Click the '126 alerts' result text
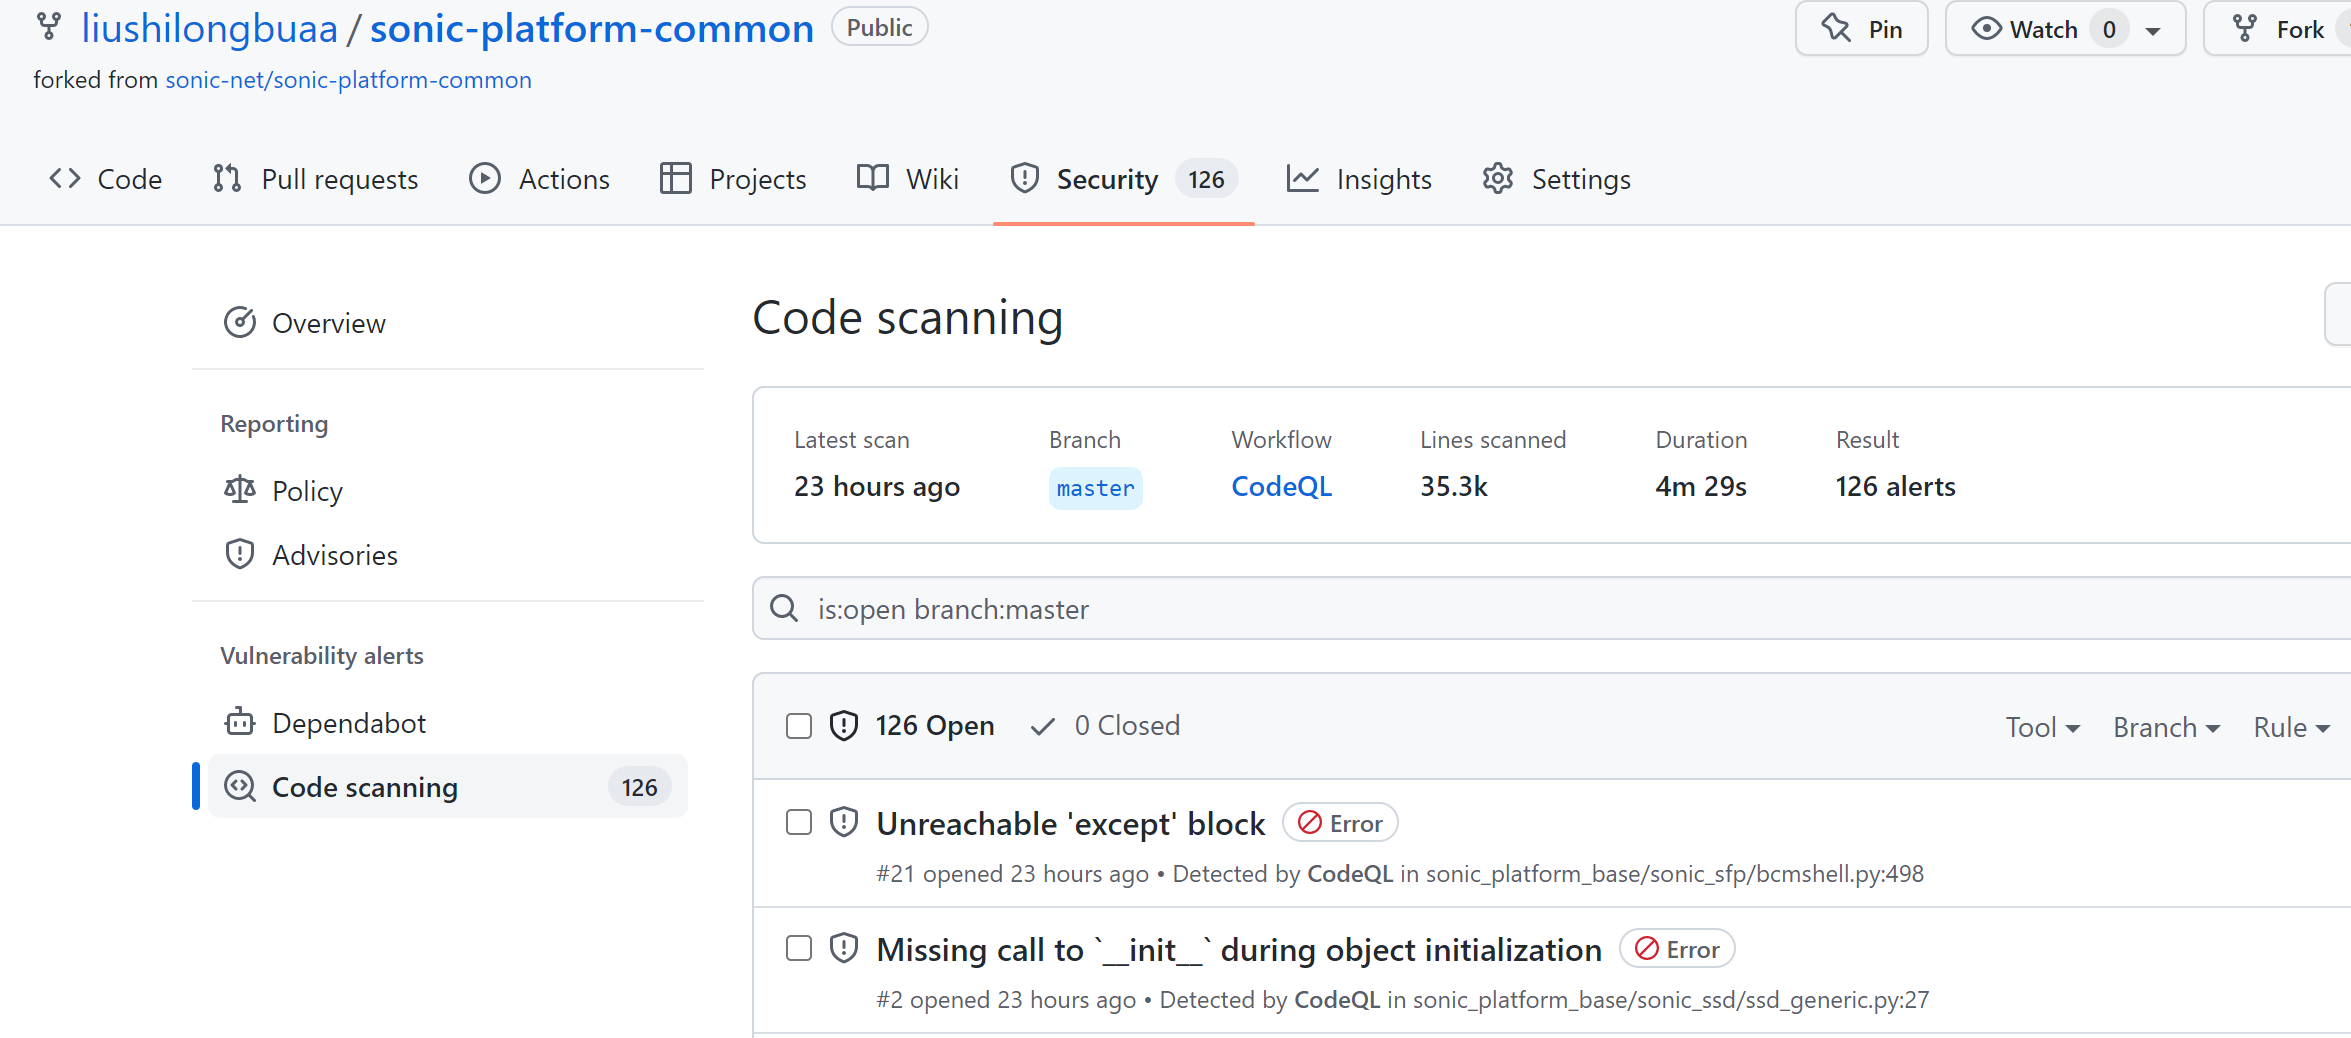Viewport: 2351px width, 1038px height. point(1895,486)
